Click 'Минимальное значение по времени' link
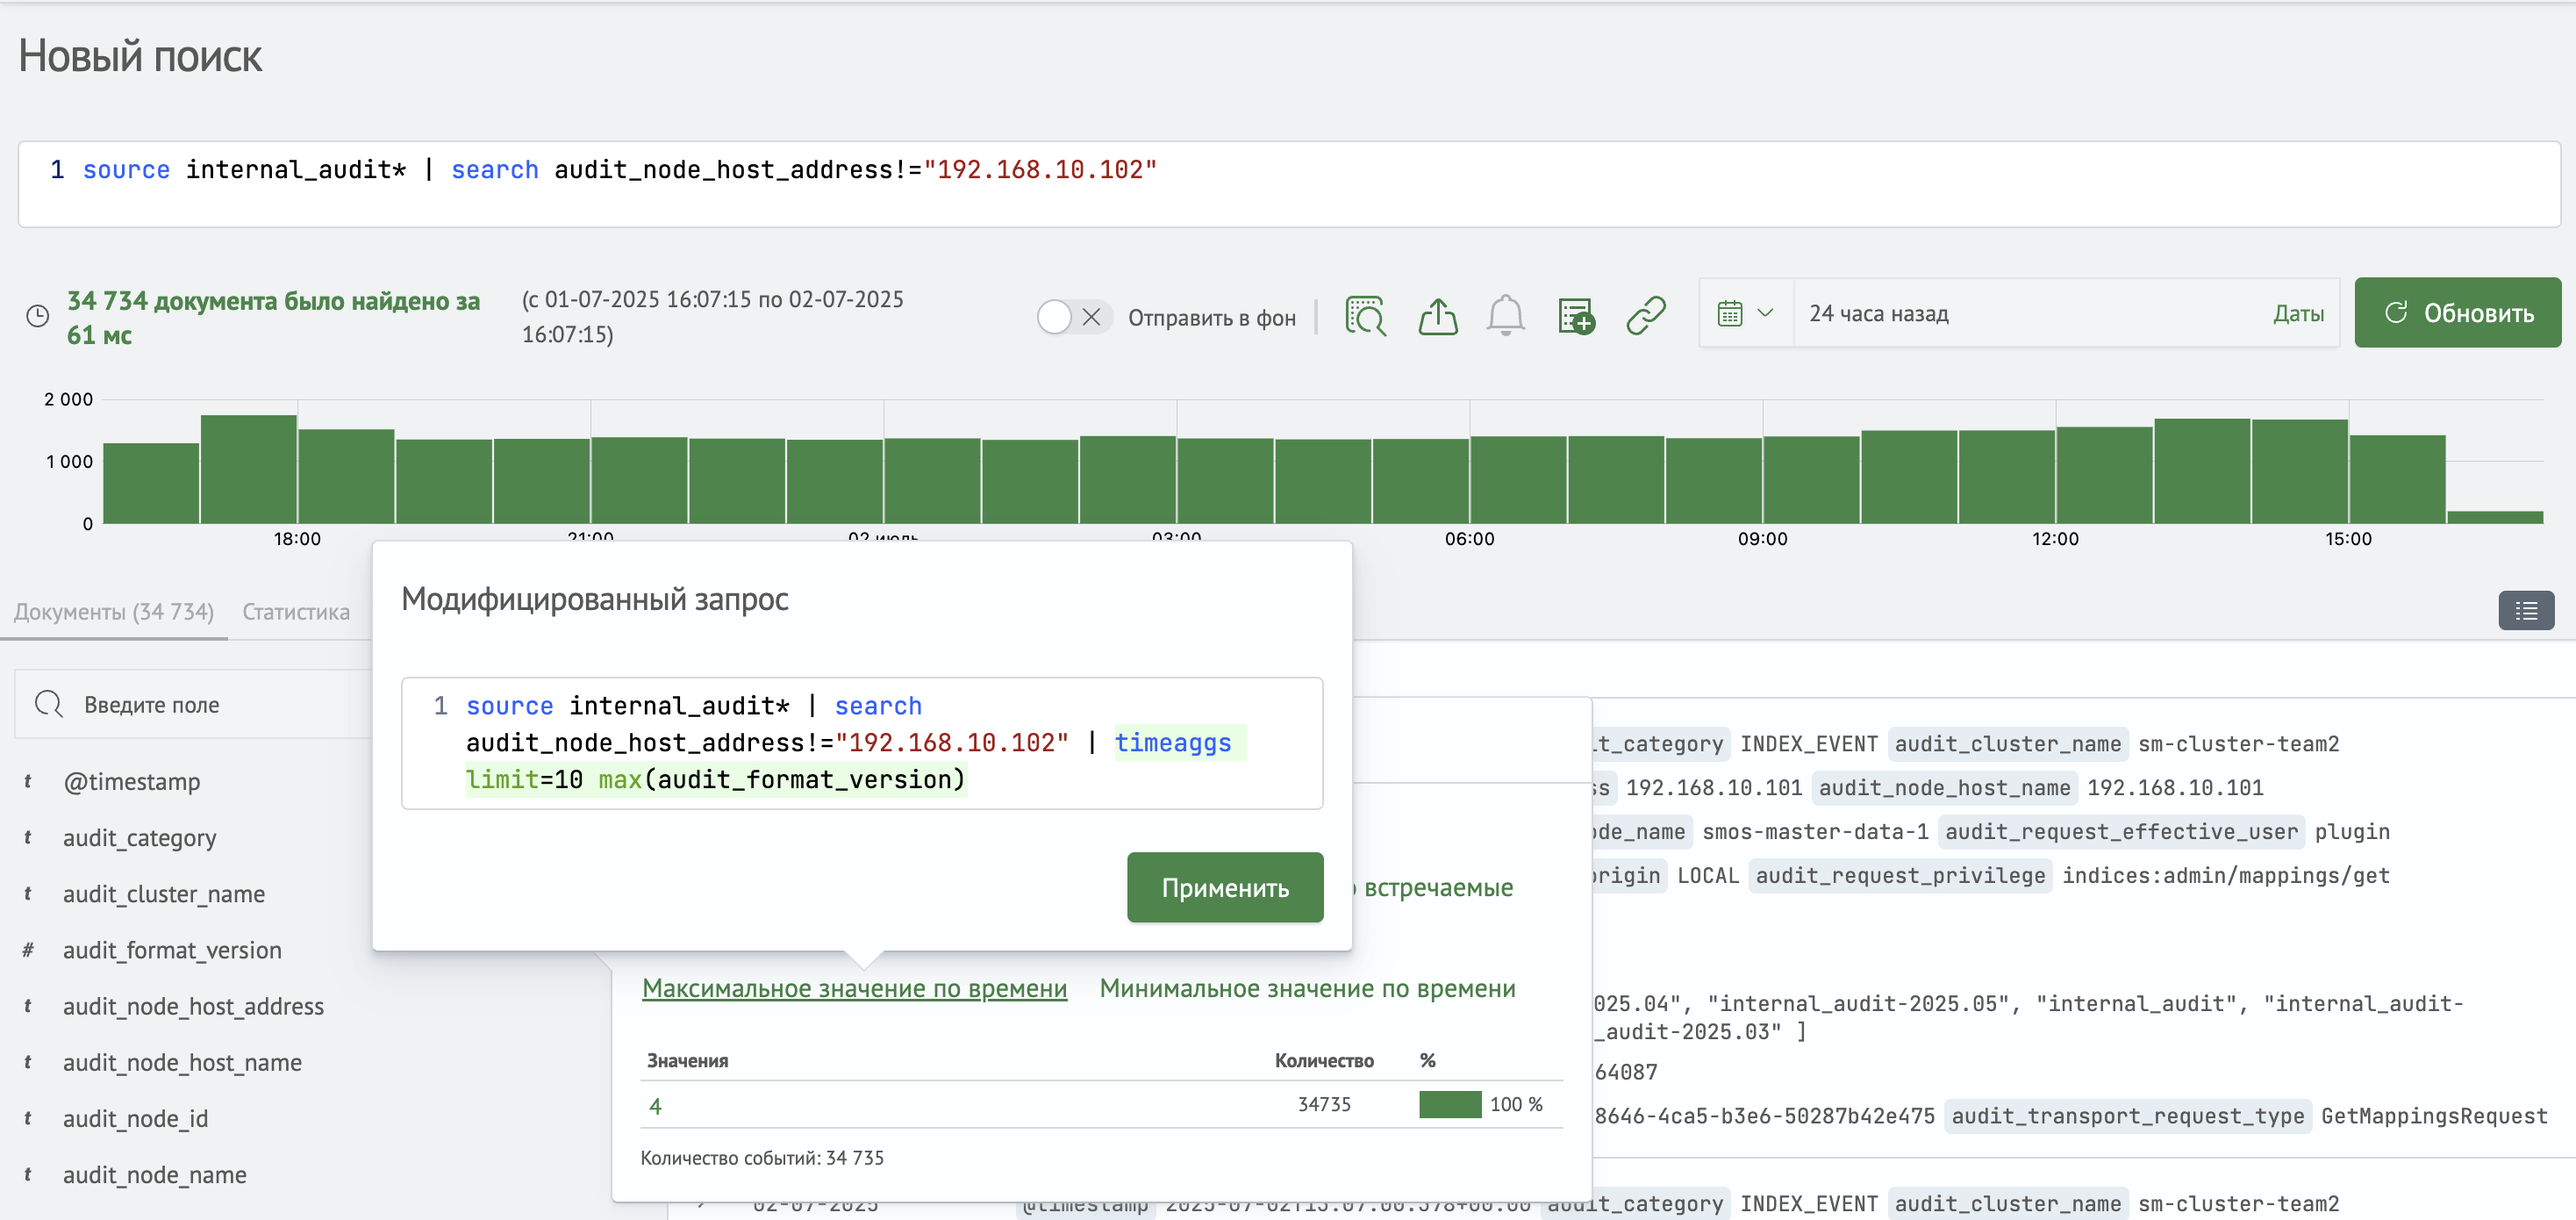Viewport: 2576px width, 1220px height. click(x=1307, y=988)
